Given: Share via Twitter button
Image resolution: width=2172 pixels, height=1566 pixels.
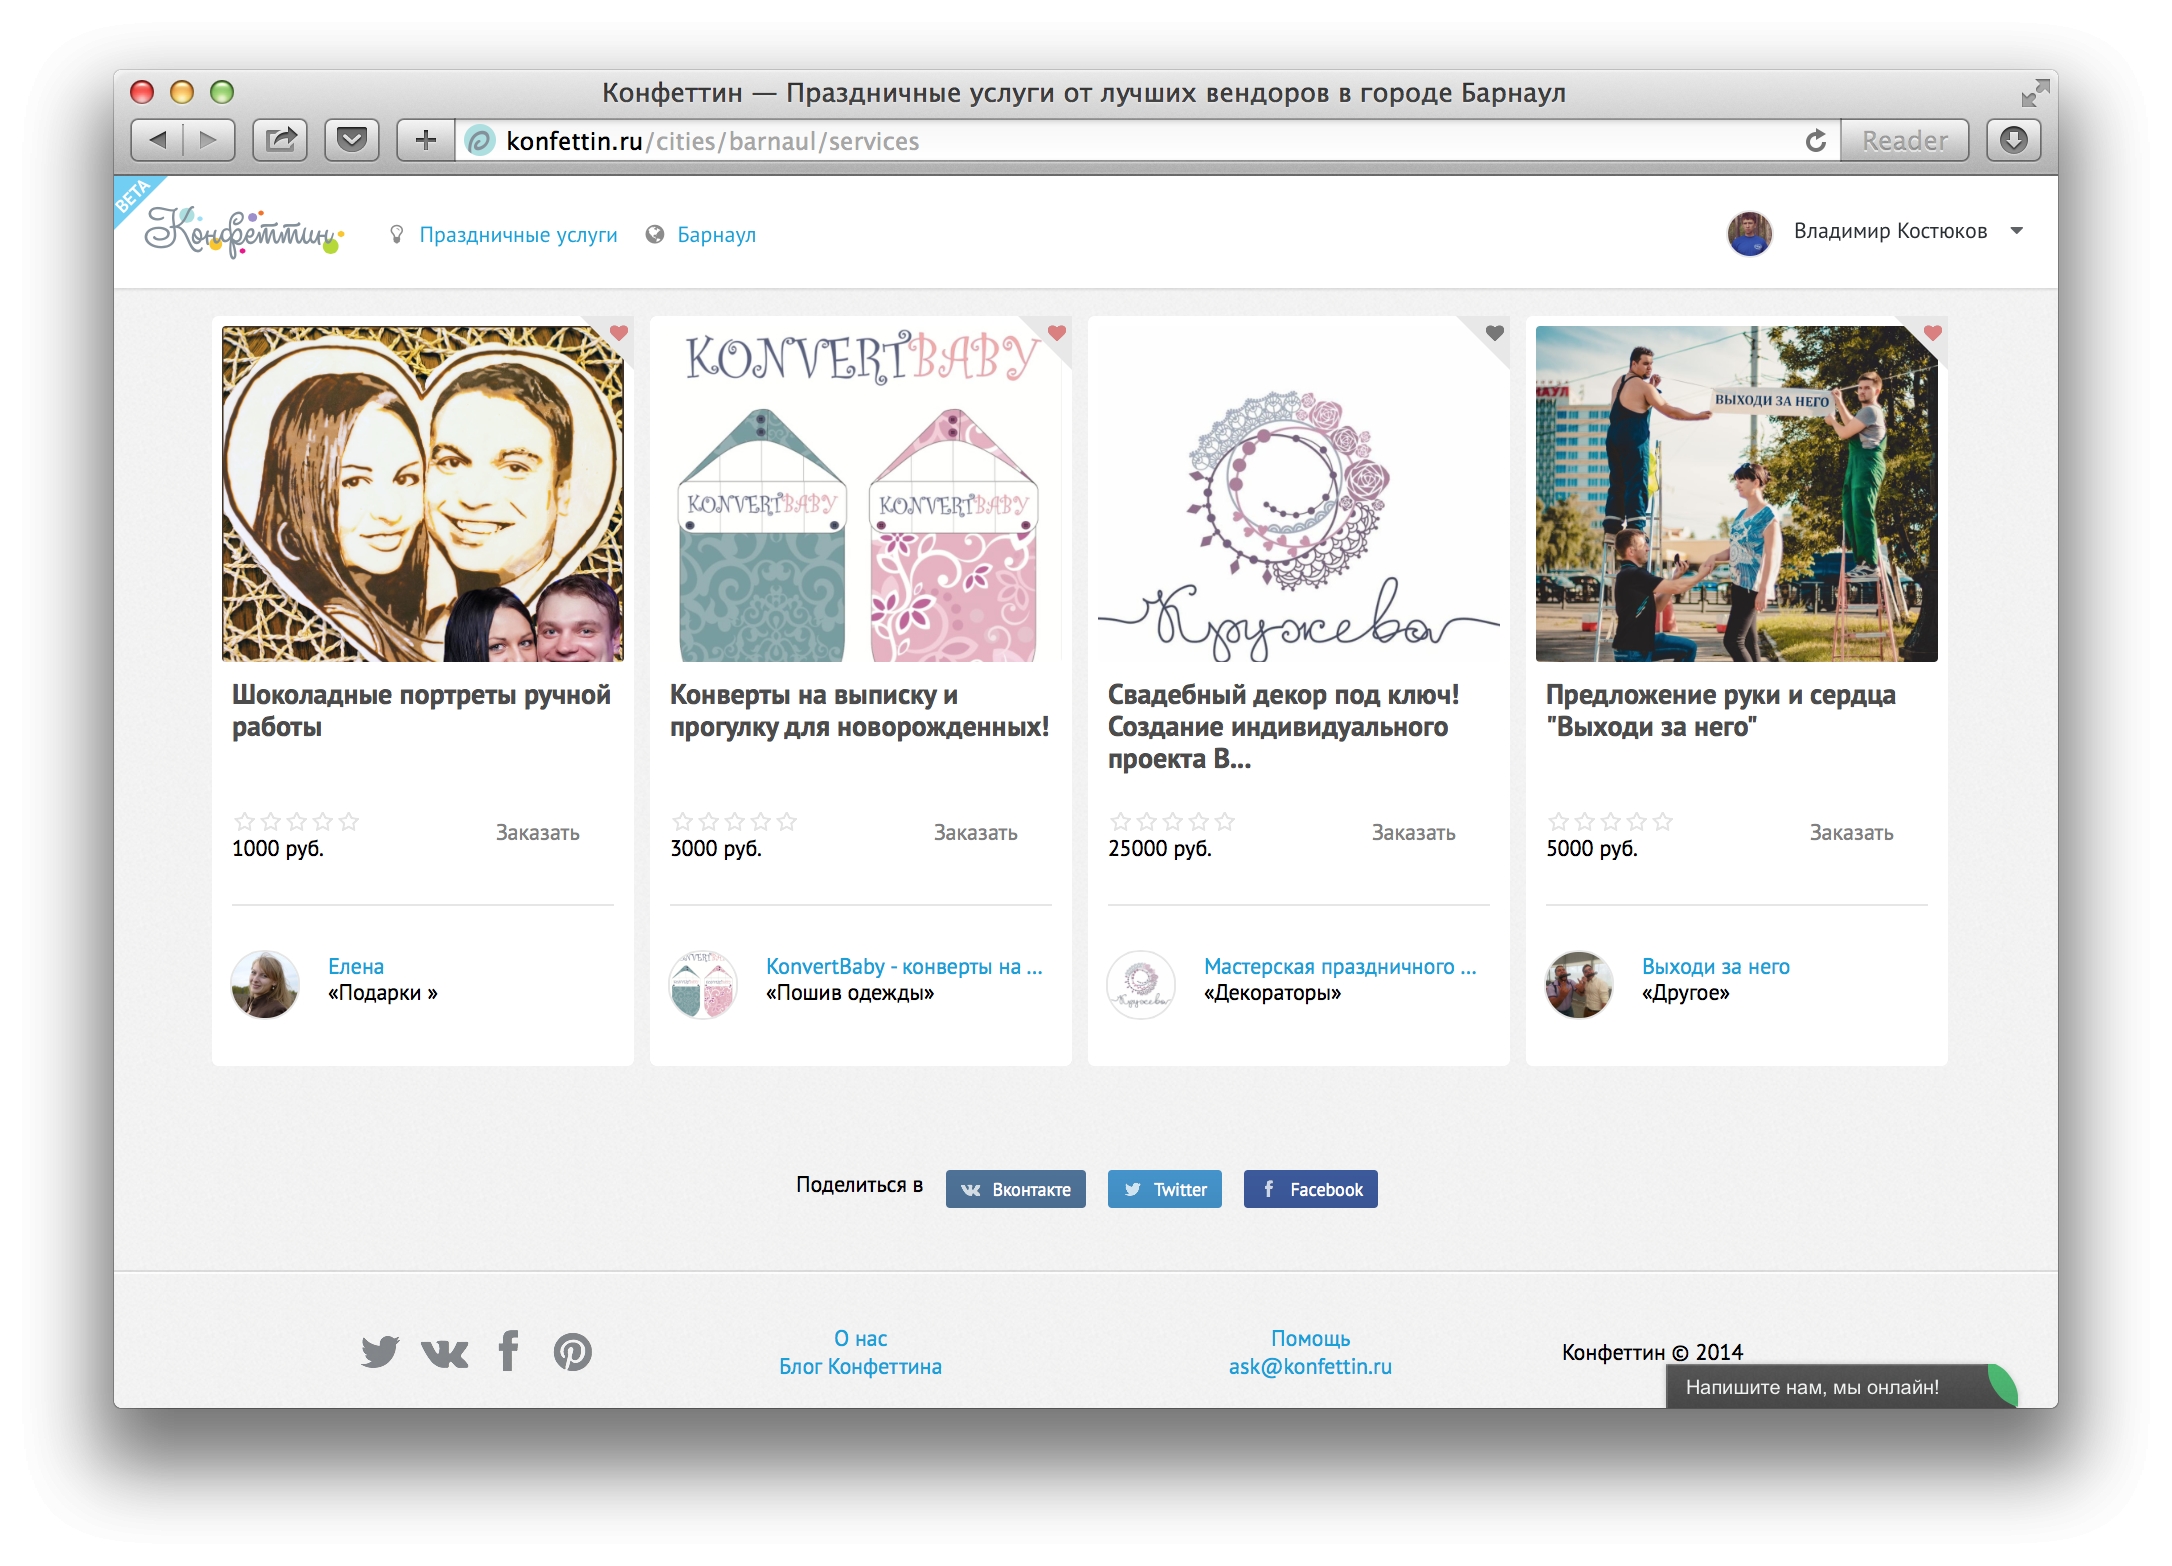Looking at the screenshot, I should point(1165,1189).
